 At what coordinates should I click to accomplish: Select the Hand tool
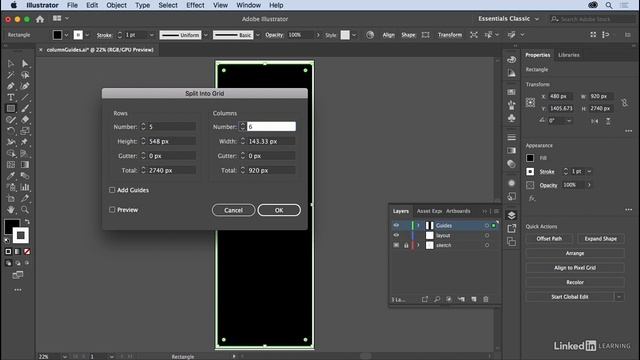tap(11, 210)
